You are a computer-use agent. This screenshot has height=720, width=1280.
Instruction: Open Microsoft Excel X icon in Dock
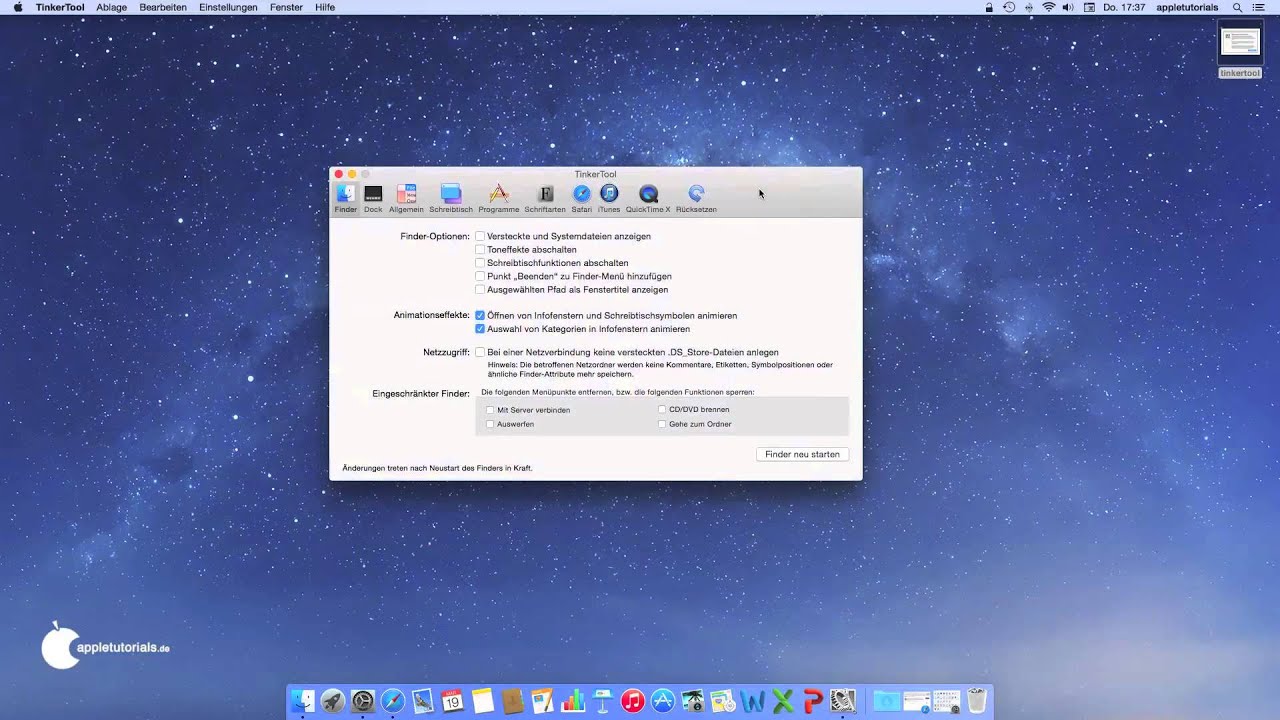pos(783,701)
